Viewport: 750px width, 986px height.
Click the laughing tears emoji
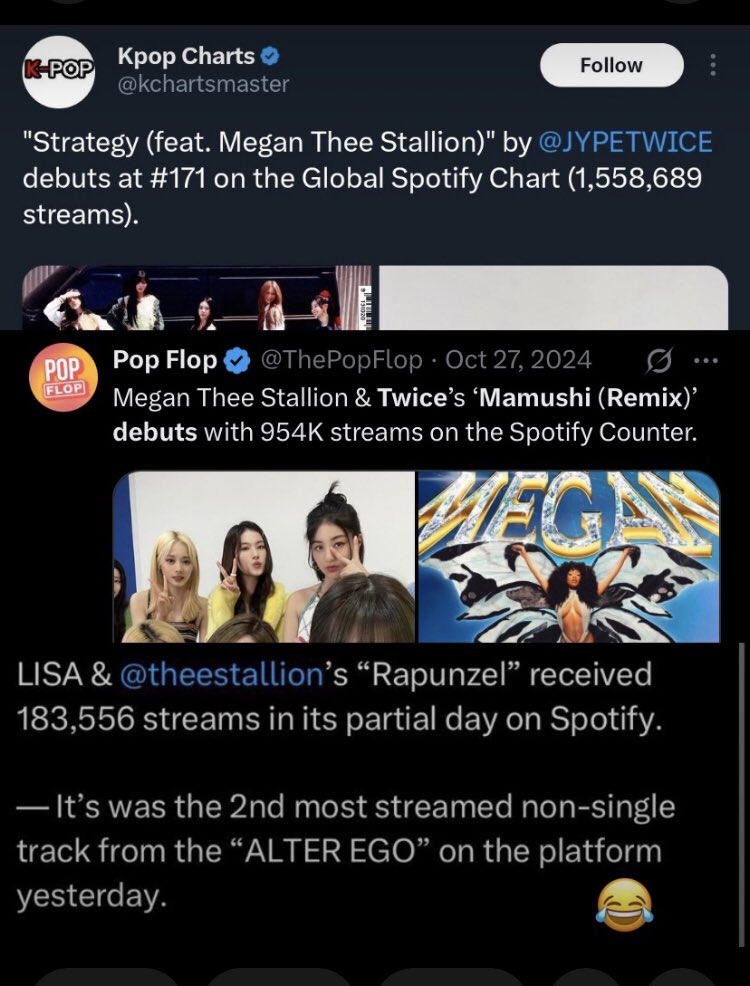click(x=624, y=904)
